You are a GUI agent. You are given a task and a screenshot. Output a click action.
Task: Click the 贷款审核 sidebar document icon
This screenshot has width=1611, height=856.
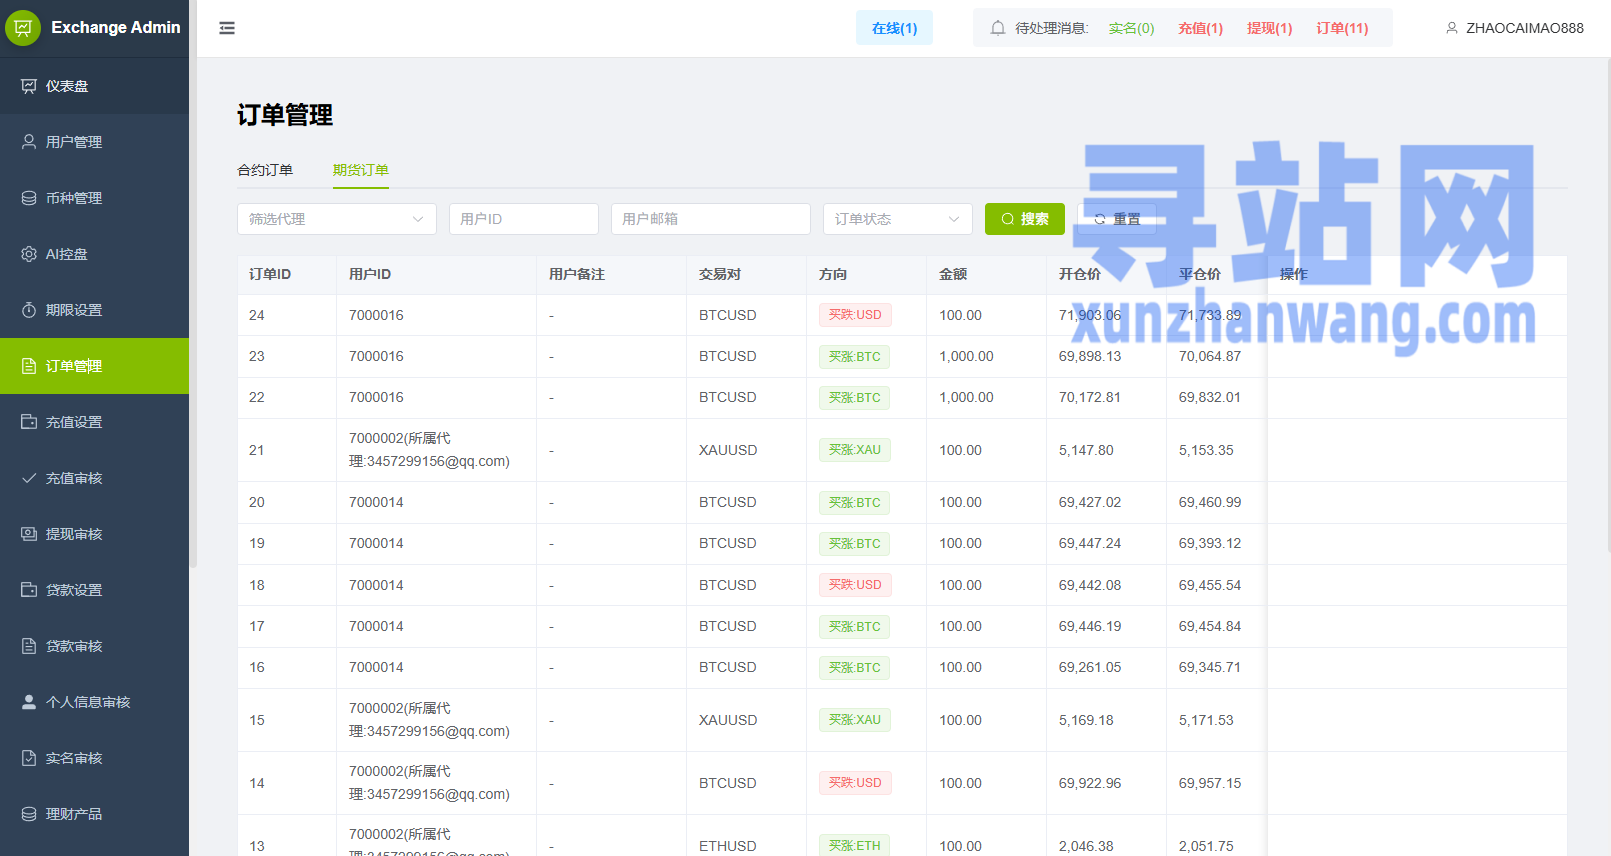coord(29,646)
